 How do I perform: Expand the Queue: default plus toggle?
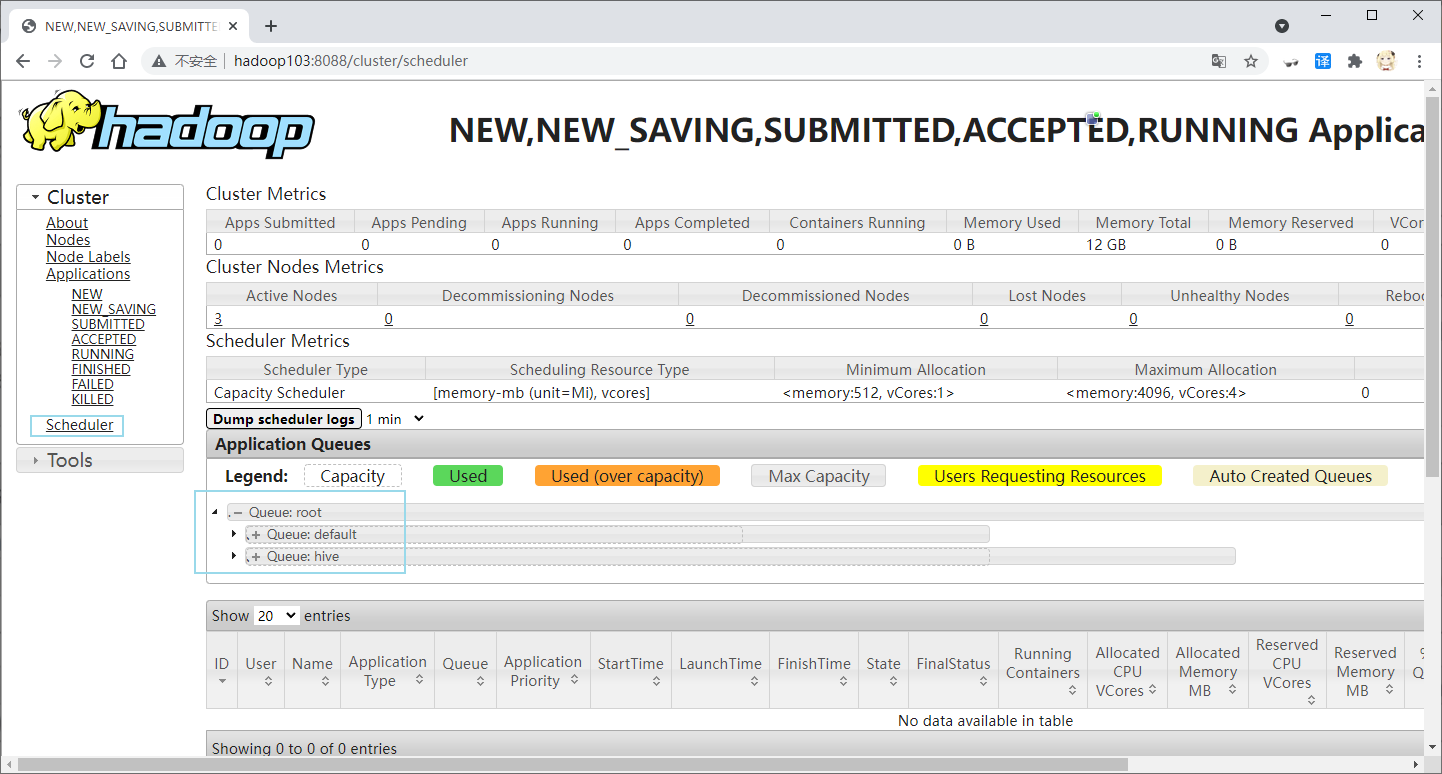click(256, 535)
